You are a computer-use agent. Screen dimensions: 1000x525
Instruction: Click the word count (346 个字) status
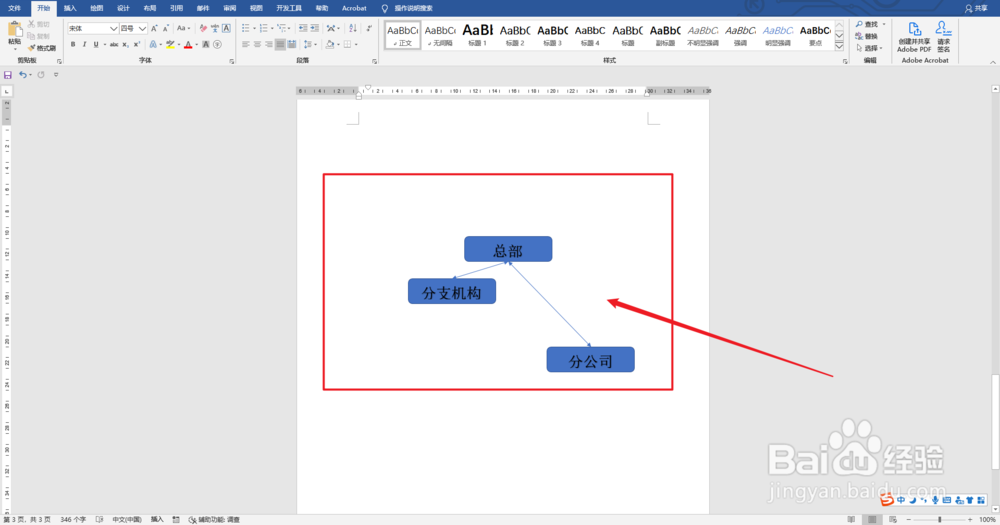click(73, 520)
